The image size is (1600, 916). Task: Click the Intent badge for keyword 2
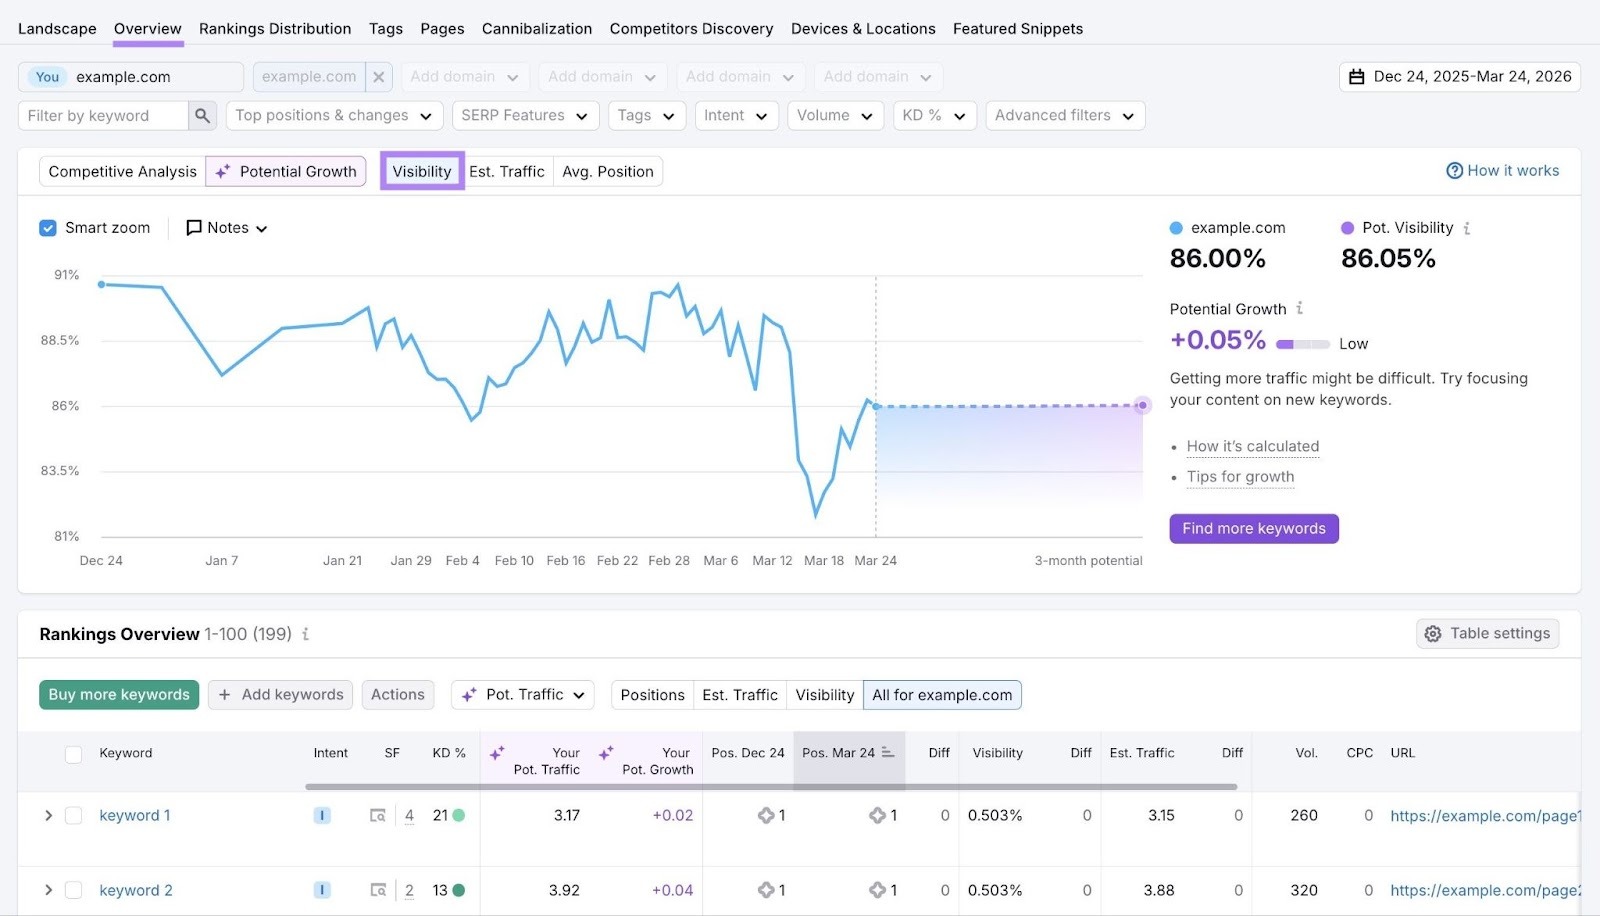[321, 890]
